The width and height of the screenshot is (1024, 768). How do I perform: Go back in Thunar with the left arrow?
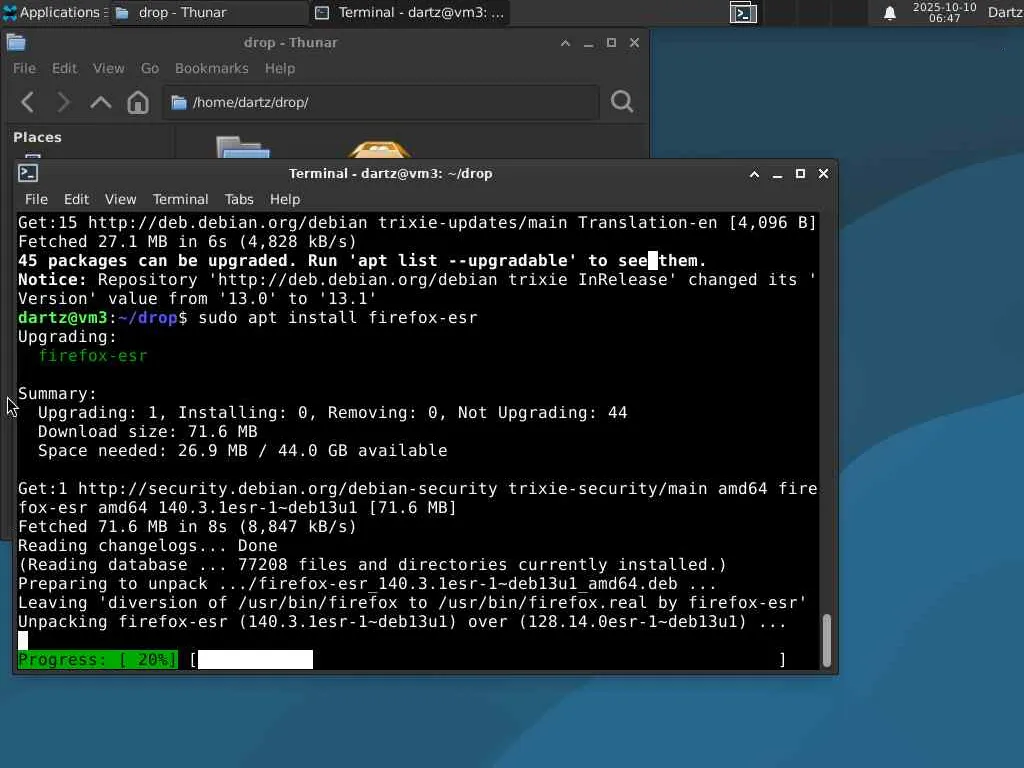pos(27,102)
